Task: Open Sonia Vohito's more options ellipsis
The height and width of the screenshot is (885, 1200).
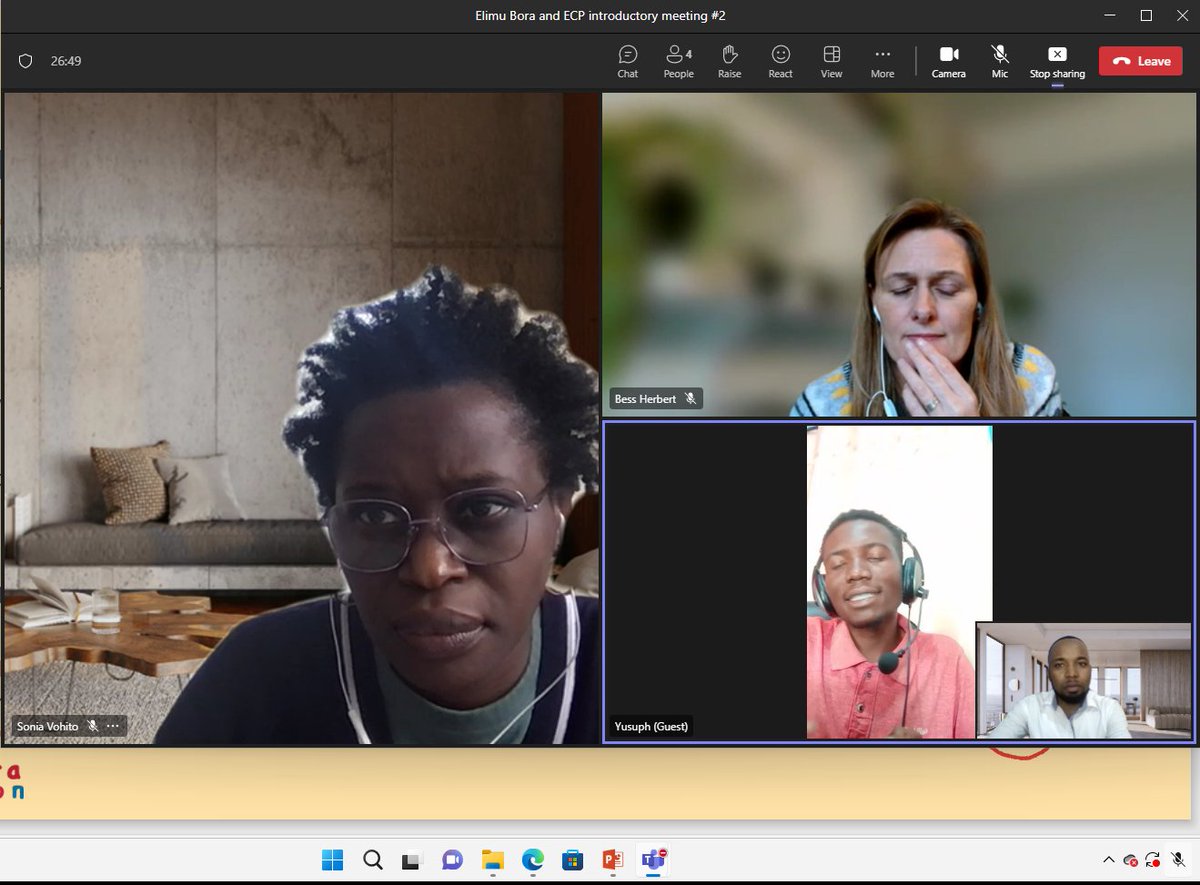Action: (113, 726)
